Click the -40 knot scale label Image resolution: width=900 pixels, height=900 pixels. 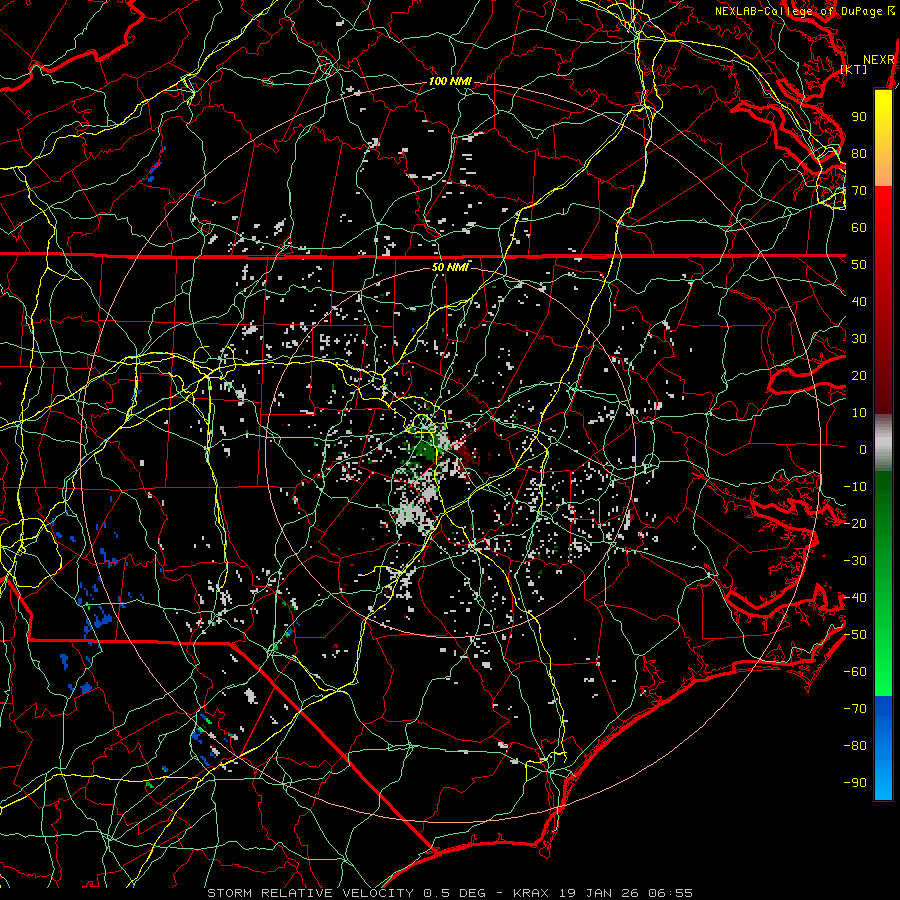pyautogui.click(x=855, y=598)
